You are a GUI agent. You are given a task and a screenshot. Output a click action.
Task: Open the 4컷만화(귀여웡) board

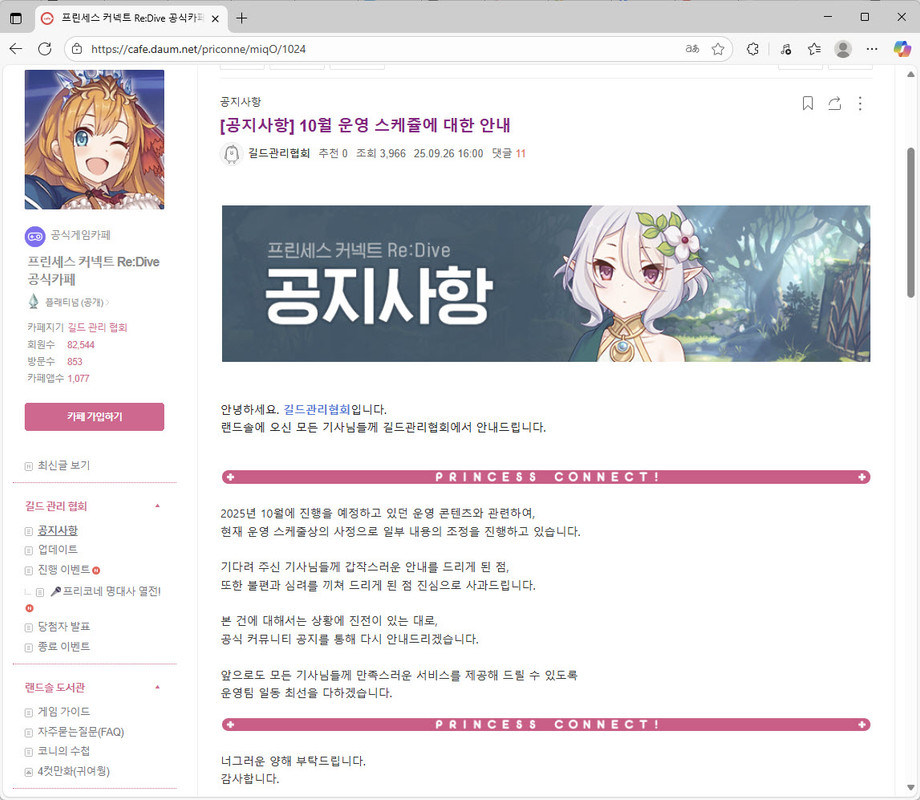[73, 771]
